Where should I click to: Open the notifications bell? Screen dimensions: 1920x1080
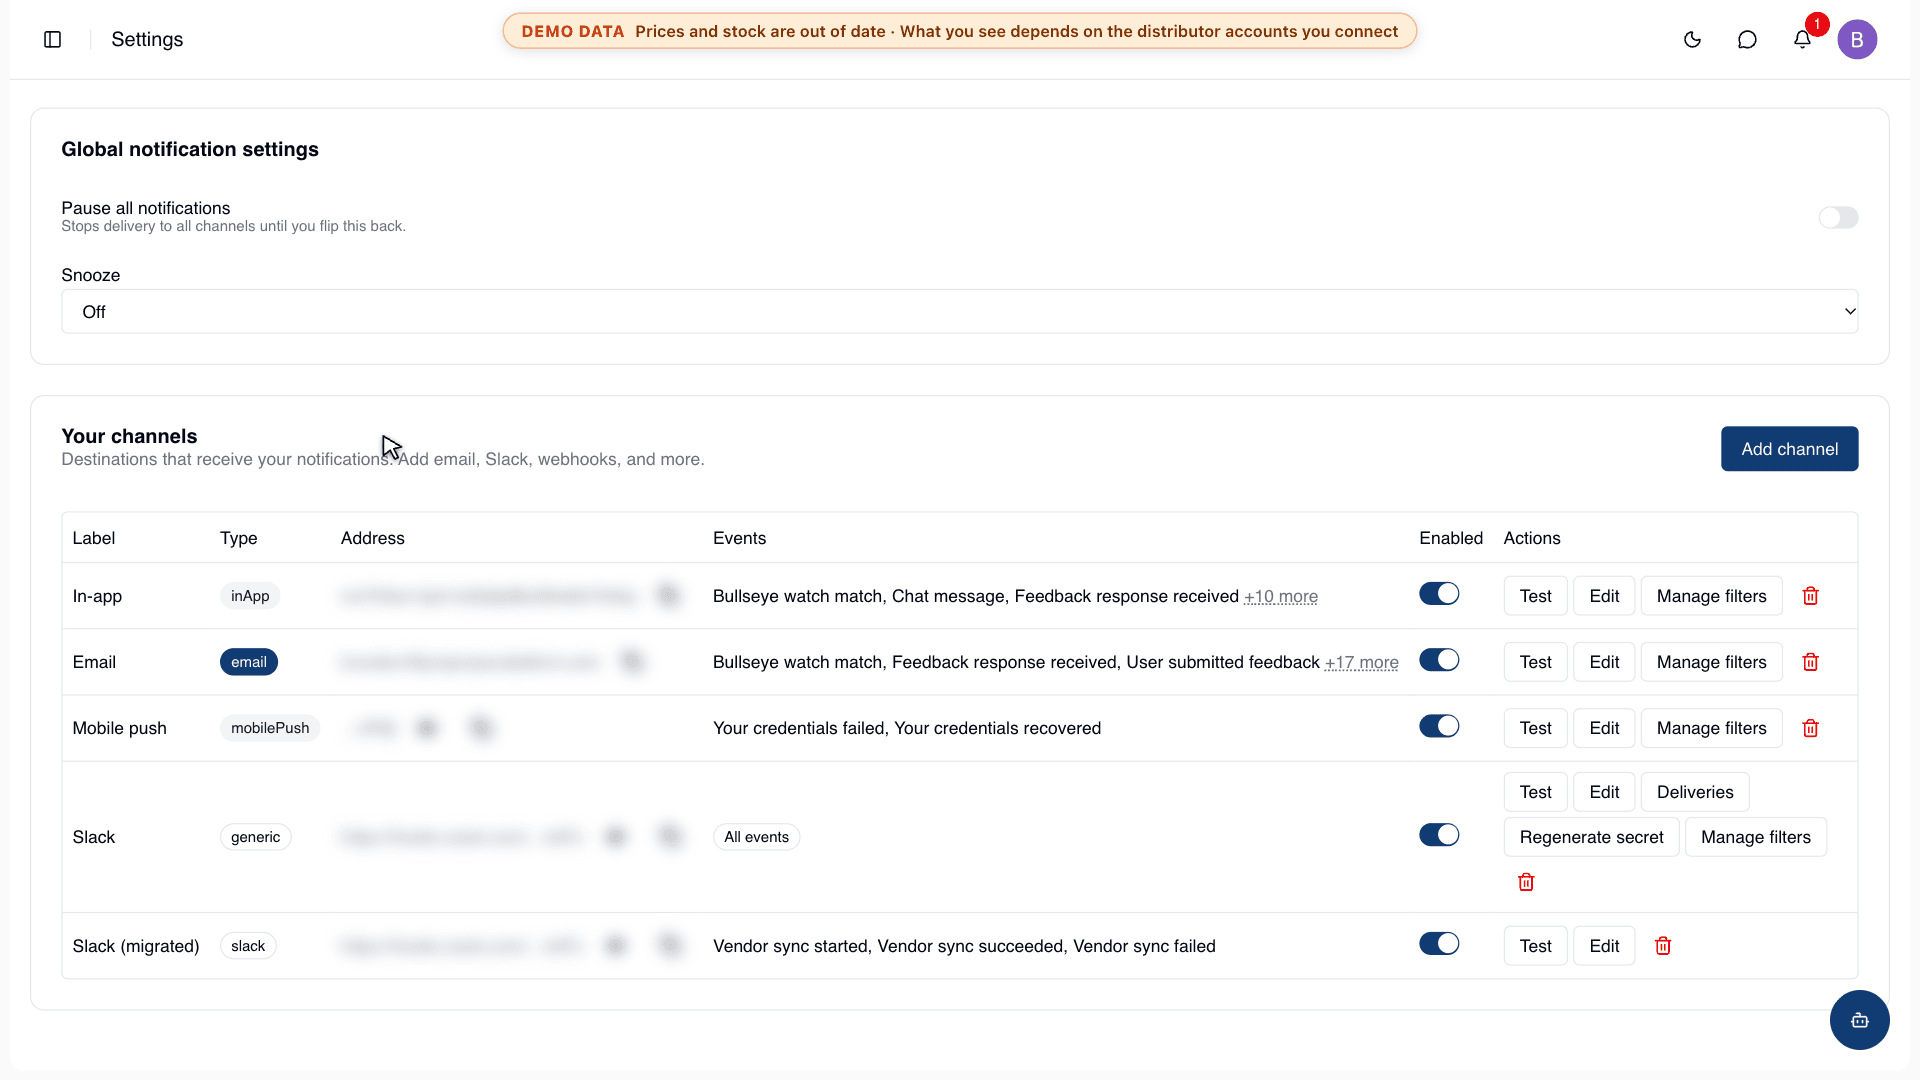click(x=1802, y=39)
